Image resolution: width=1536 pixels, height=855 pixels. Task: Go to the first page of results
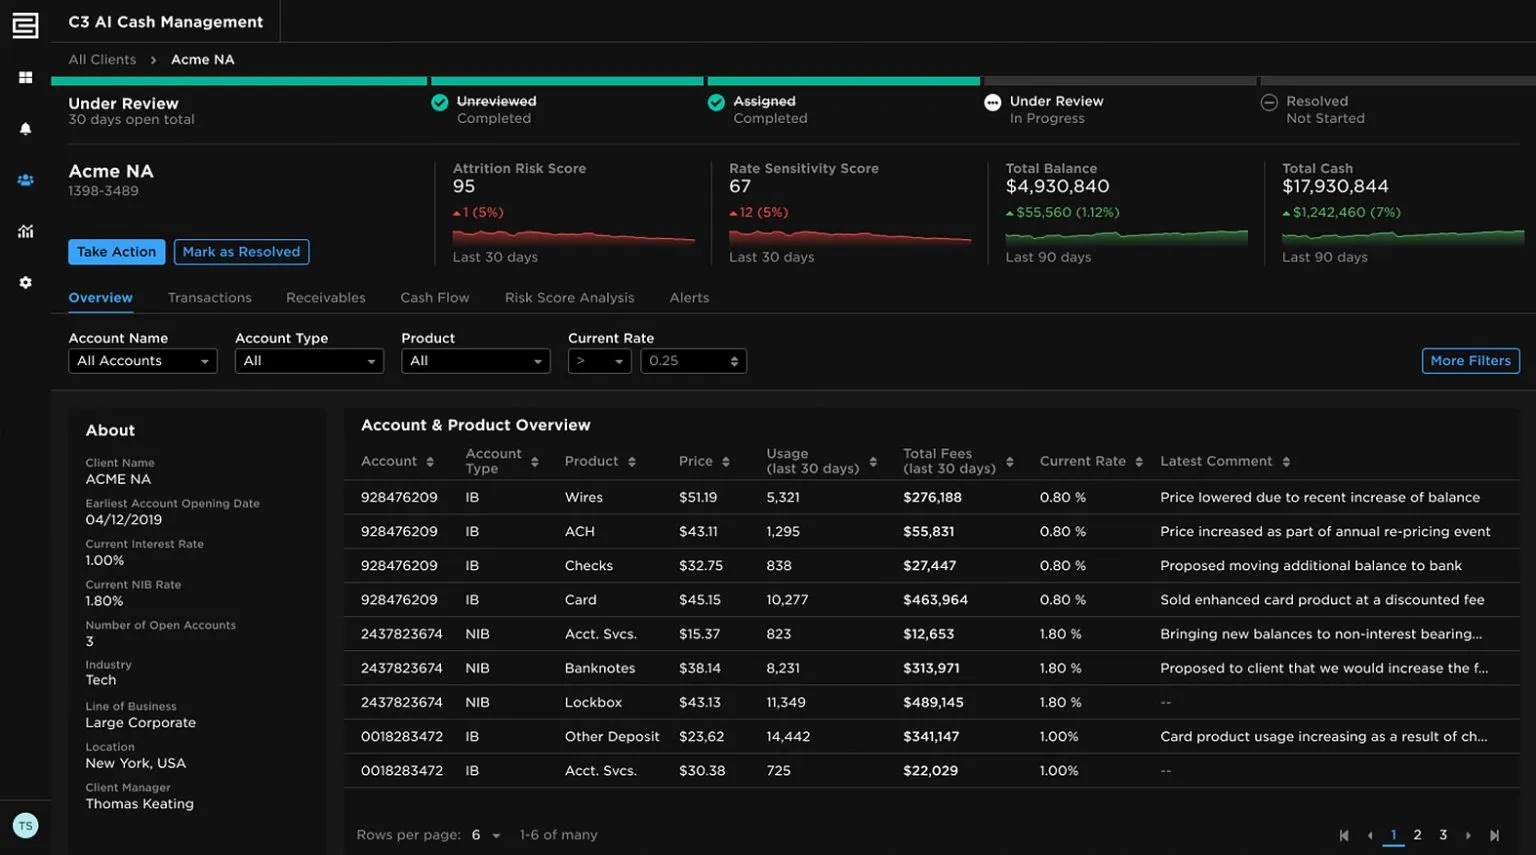pos(1344,836)
